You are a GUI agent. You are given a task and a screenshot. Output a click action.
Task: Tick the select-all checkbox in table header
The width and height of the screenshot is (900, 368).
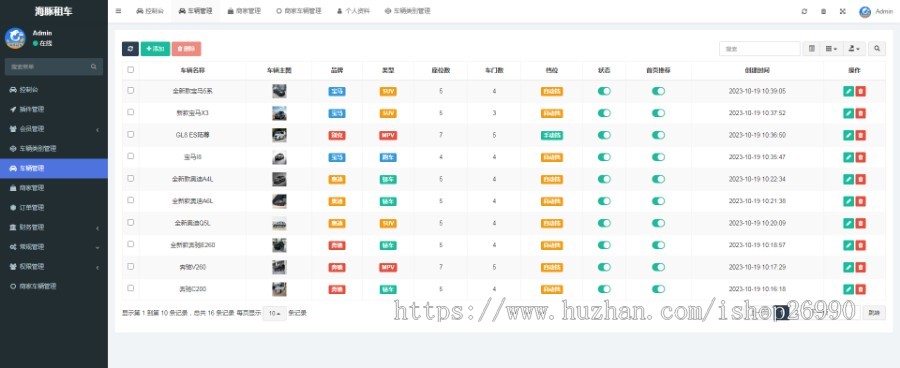(x=130, y=69)
